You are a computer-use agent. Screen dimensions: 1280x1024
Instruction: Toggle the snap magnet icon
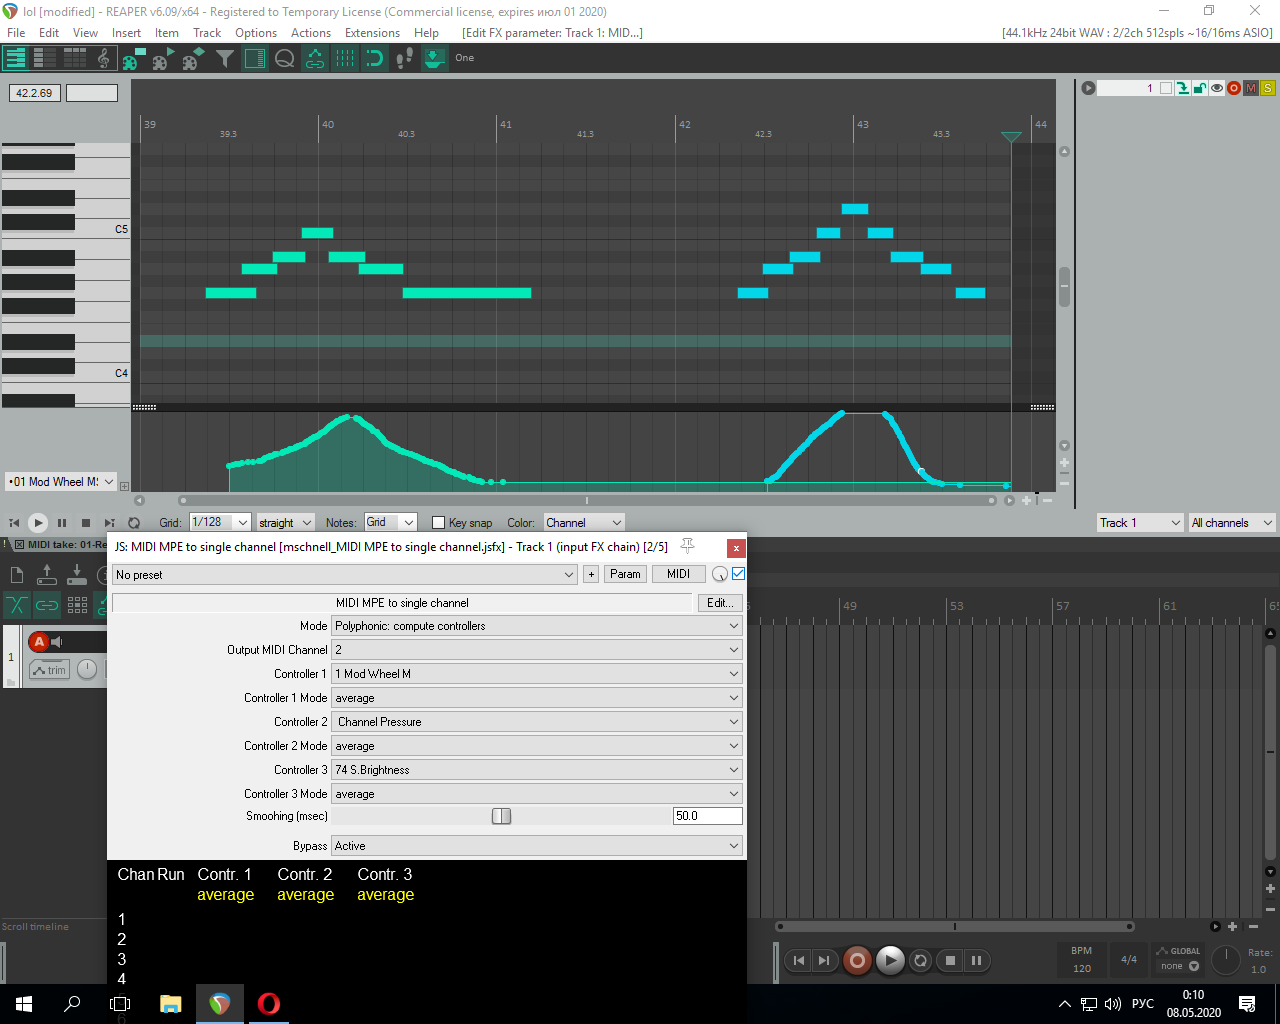tap(375, 58)
